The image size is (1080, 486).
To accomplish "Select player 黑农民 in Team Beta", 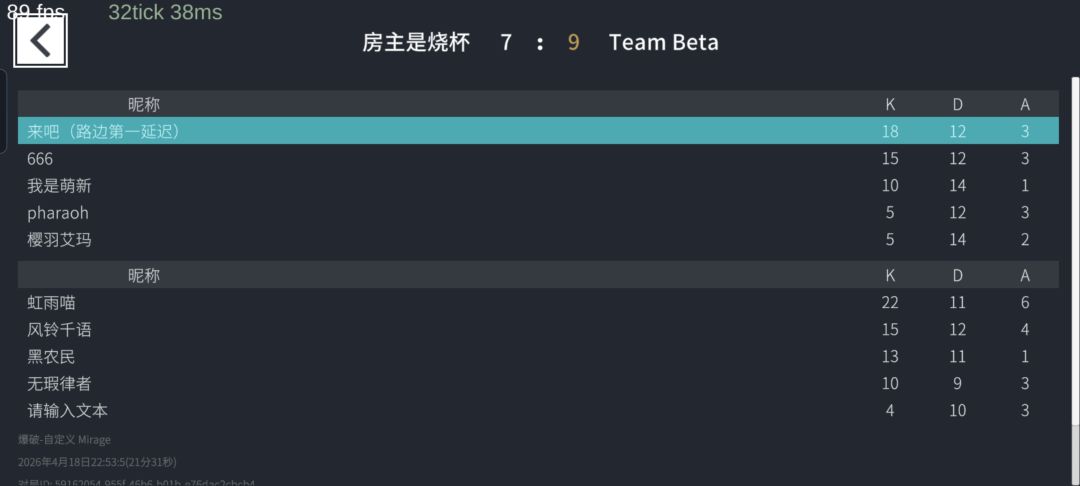I will click(x=51, y=356).
